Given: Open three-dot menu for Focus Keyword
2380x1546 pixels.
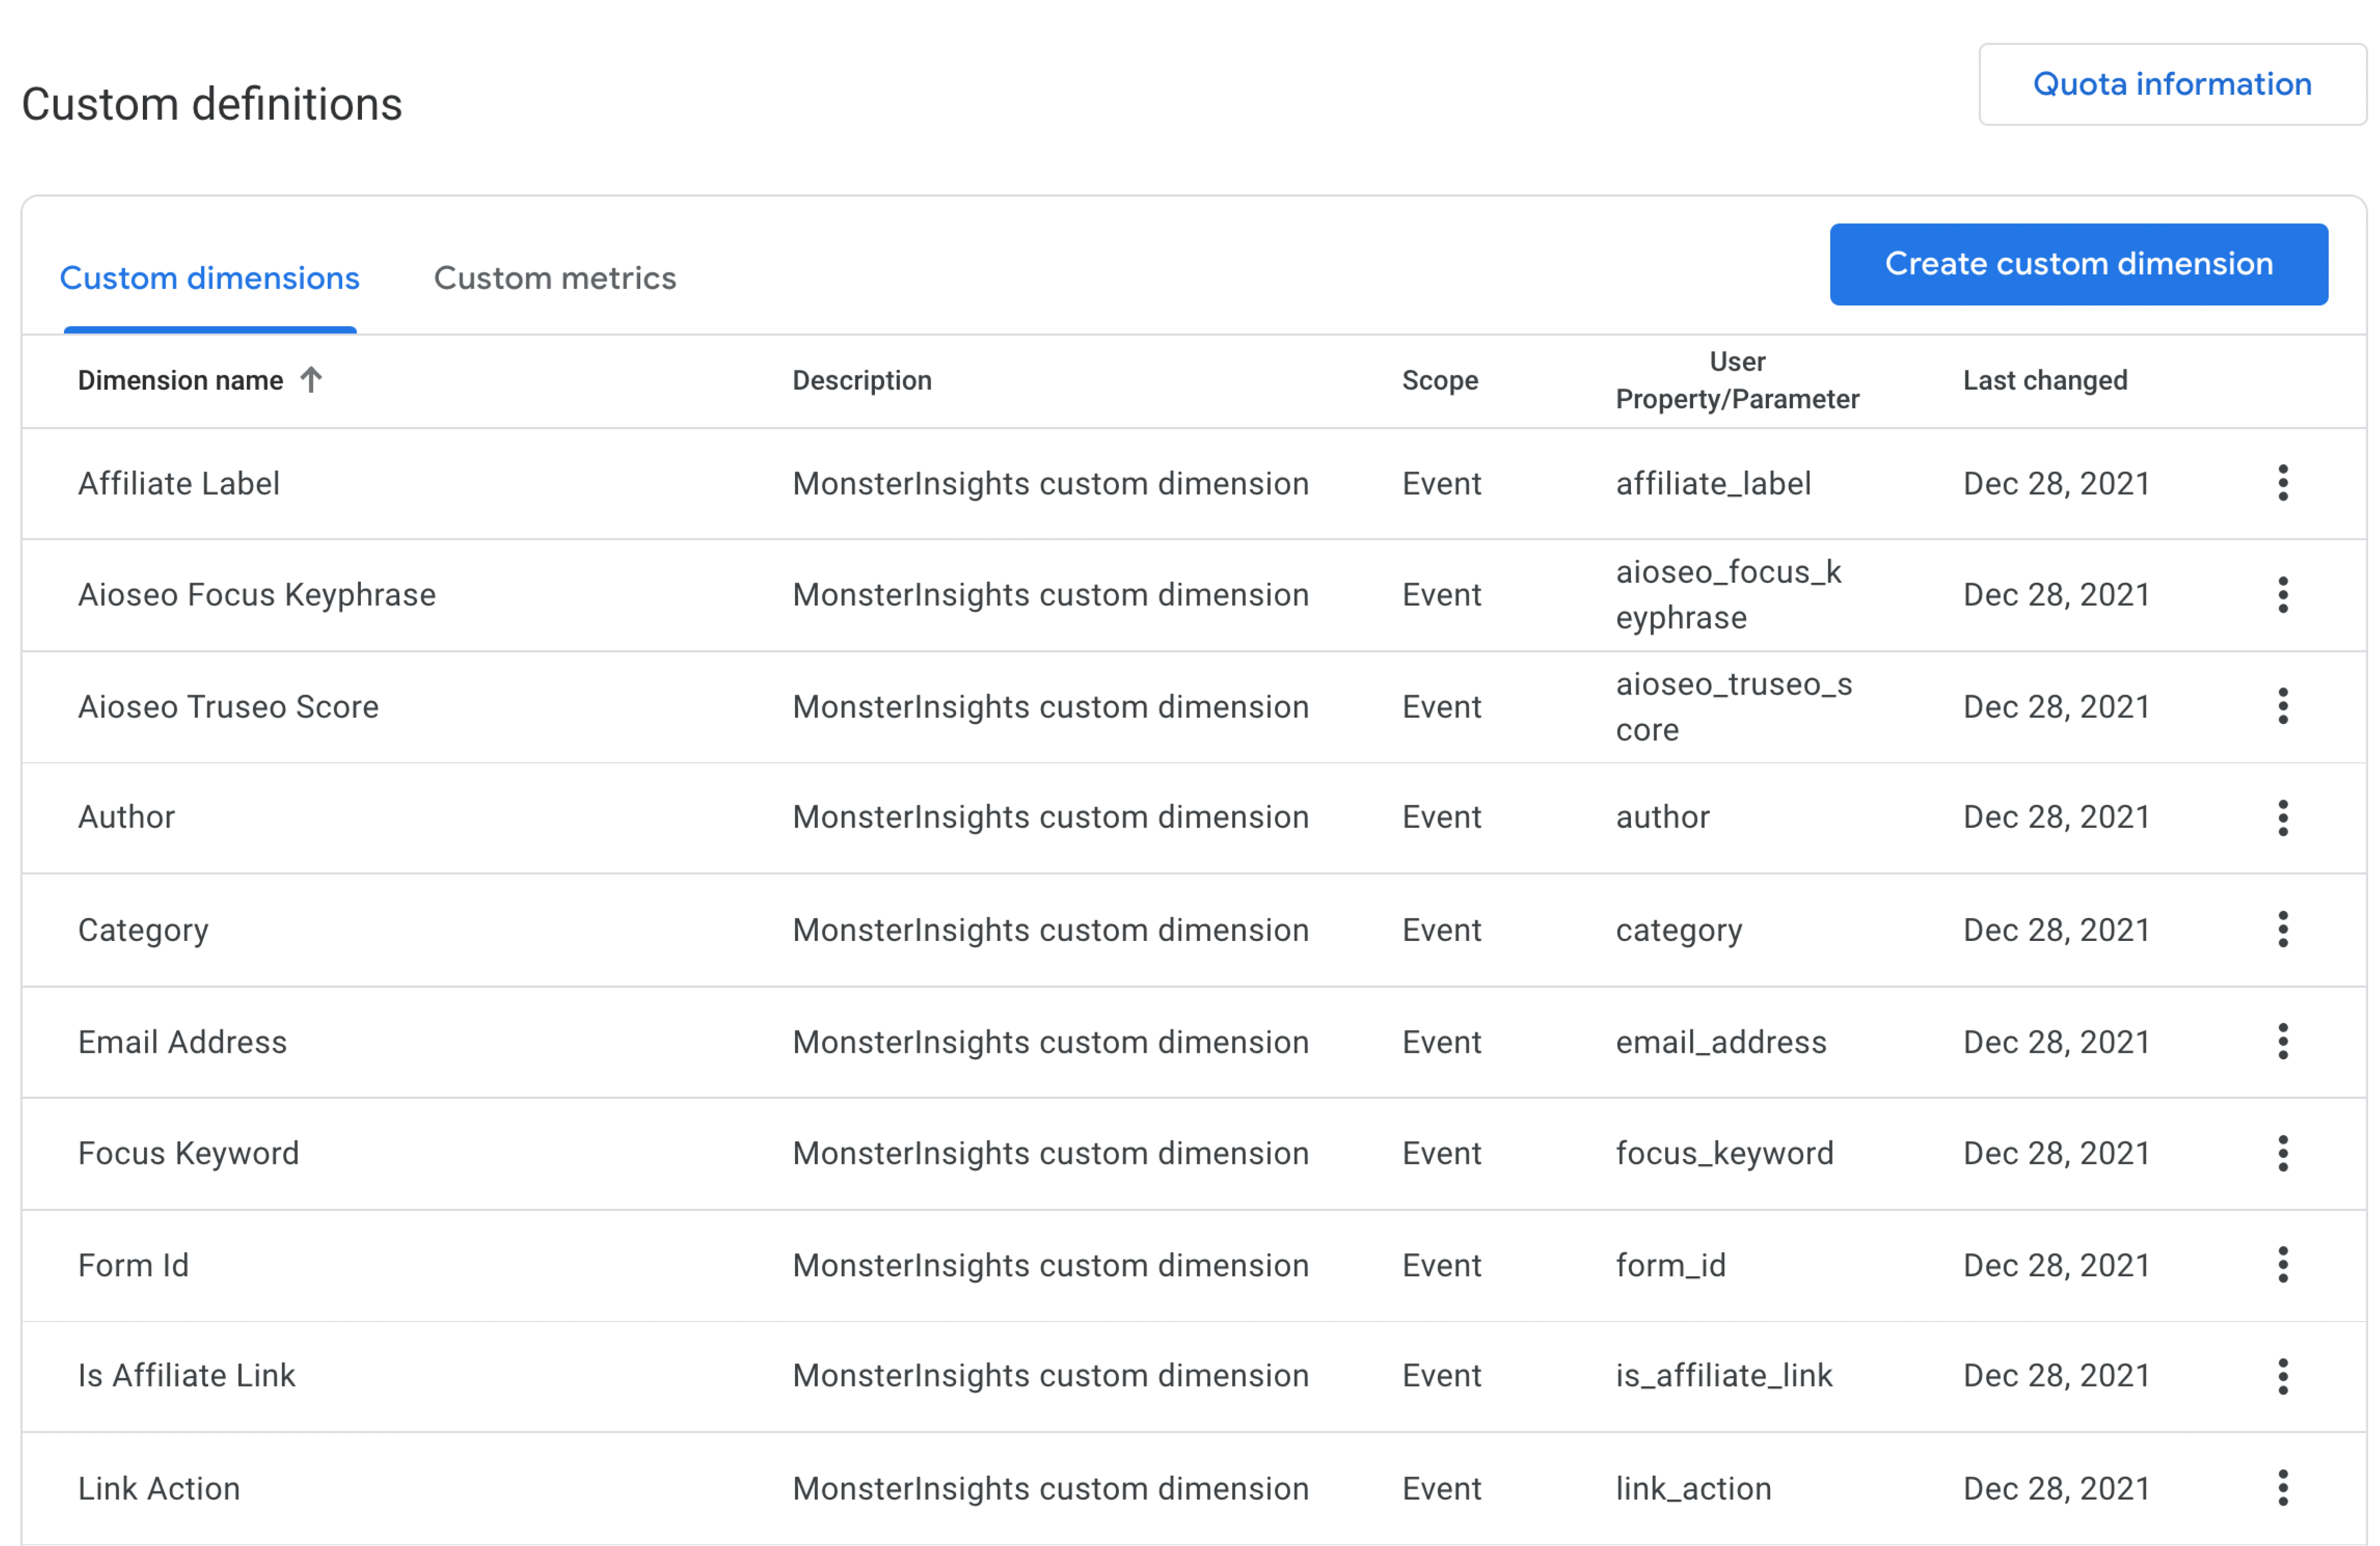Looking at the screenshot, I should coord(2283,1153).
